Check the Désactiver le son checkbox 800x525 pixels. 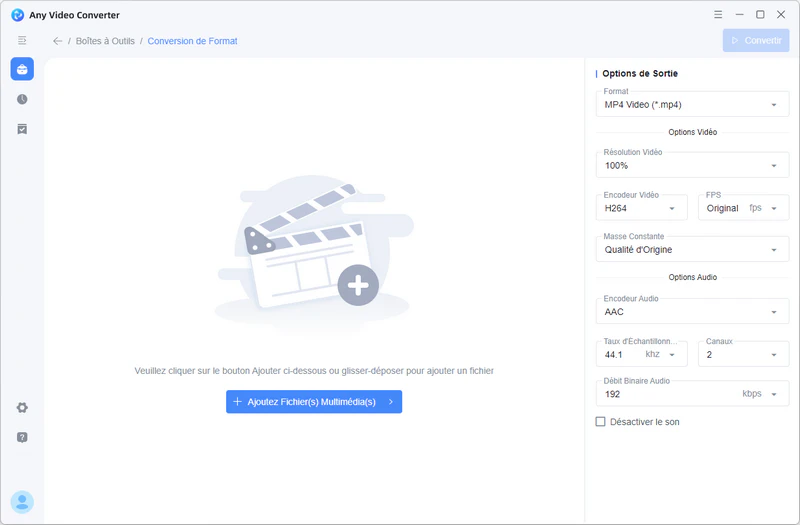[x=601, y=421]
